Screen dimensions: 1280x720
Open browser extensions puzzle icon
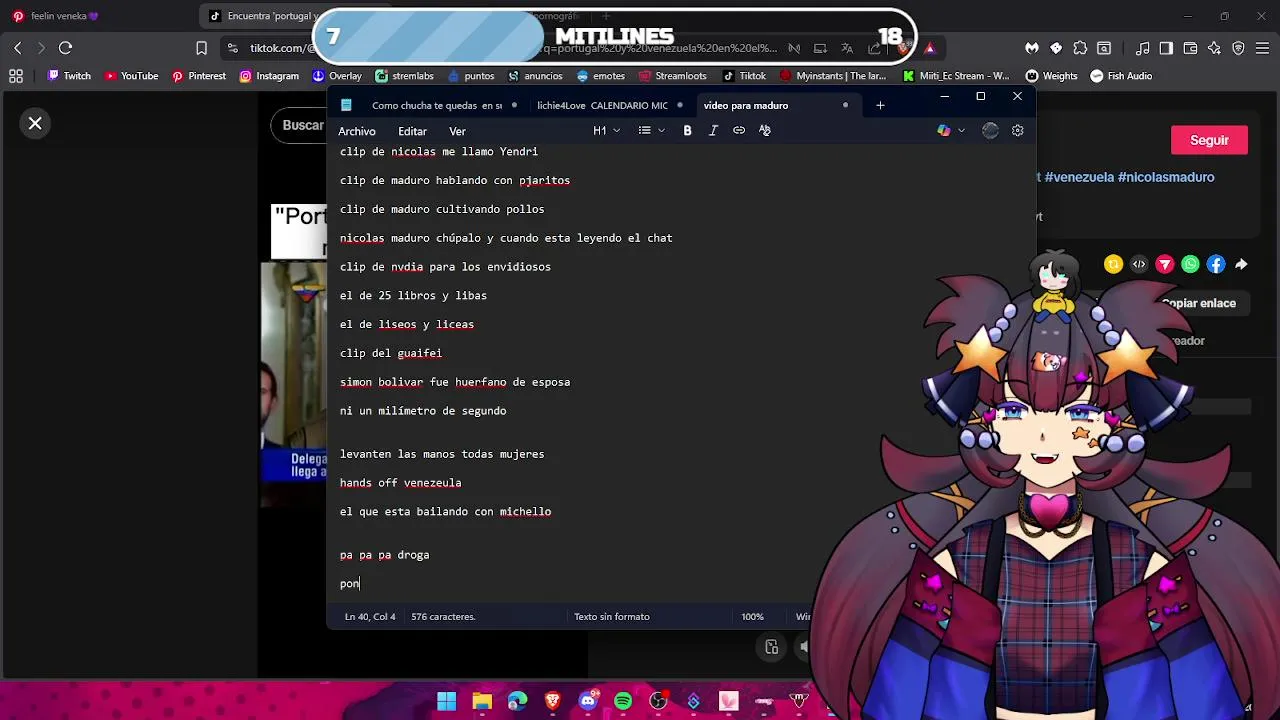[x=1080, y=48]
